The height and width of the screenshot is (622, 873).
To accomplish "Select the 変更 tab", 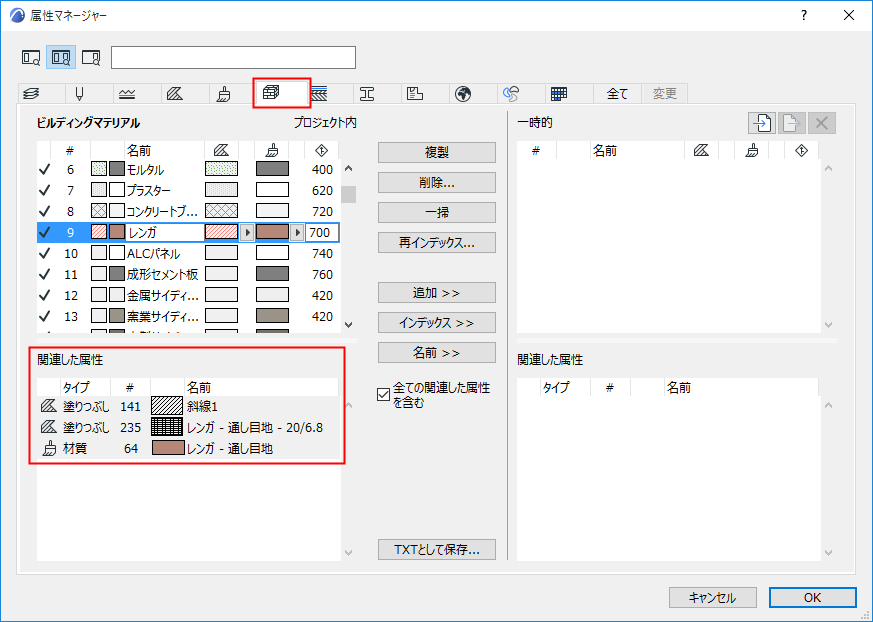I will coord(664,93).
